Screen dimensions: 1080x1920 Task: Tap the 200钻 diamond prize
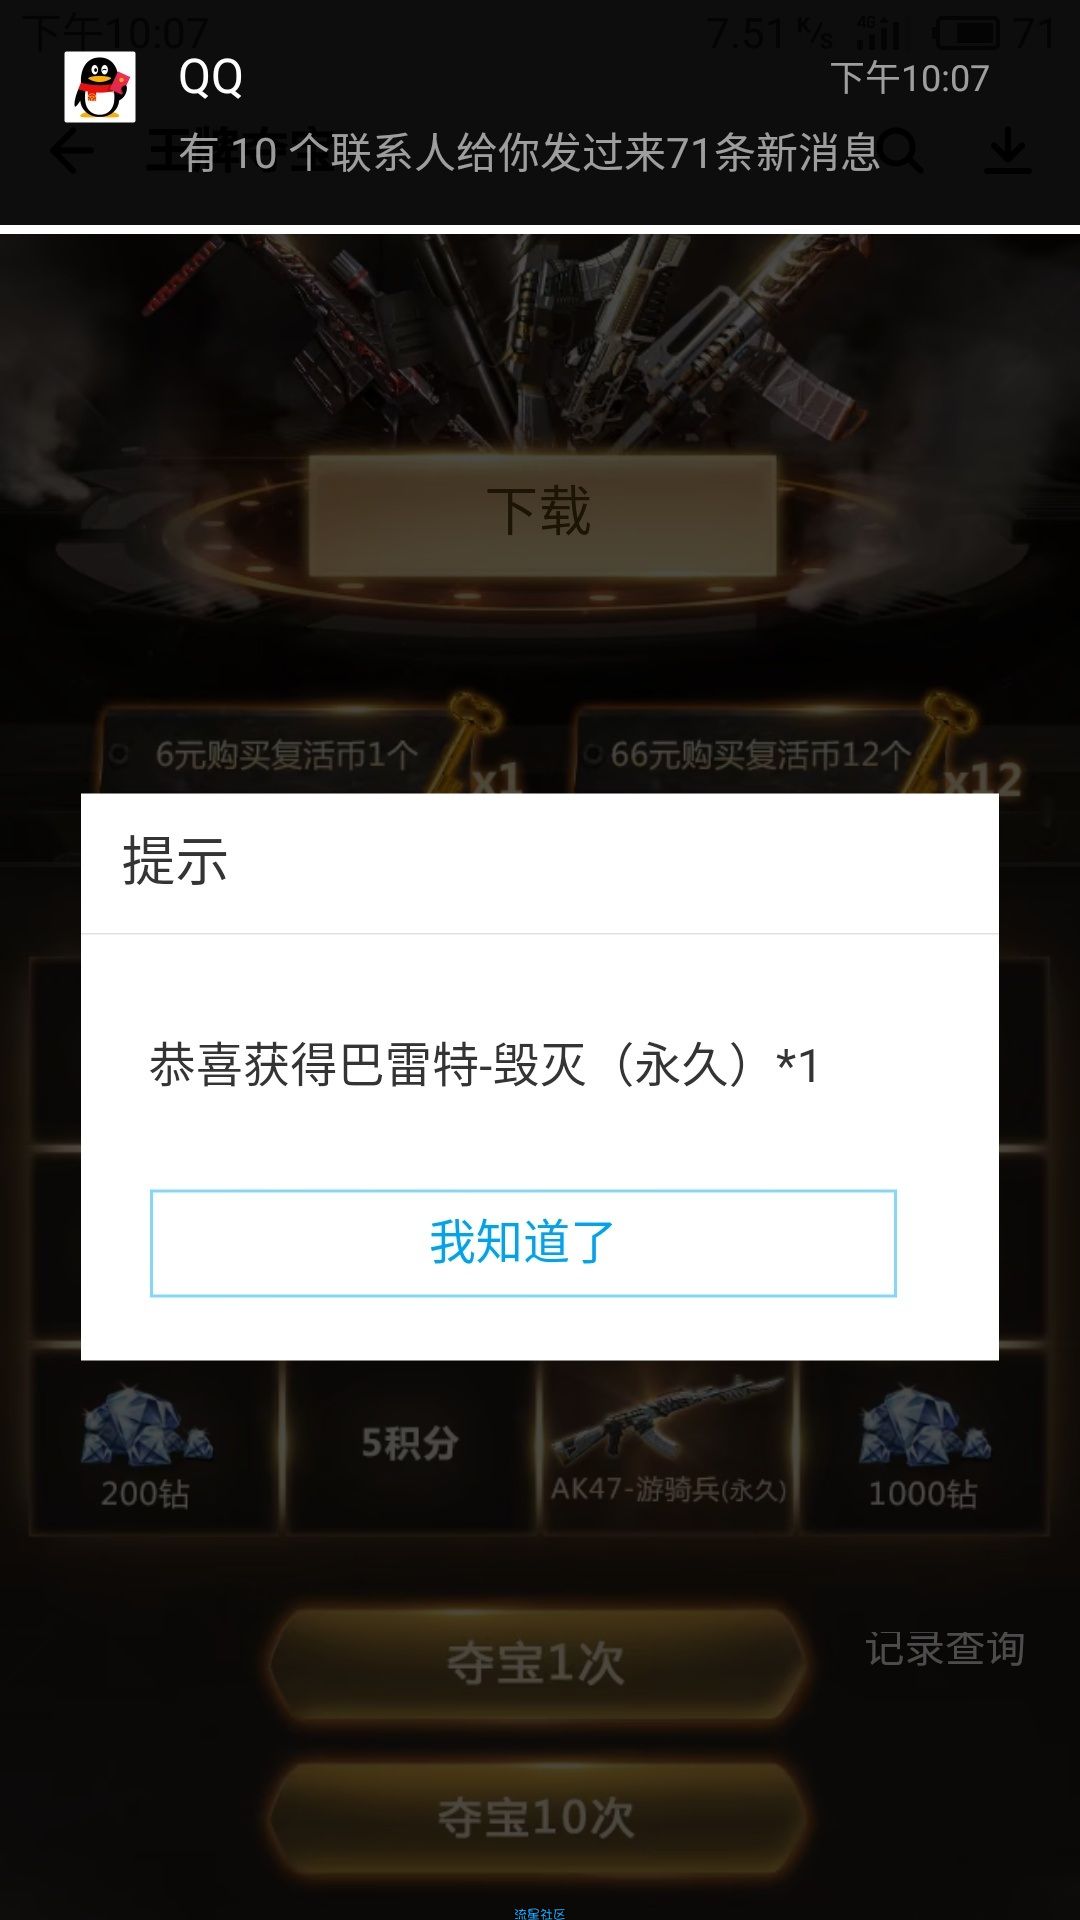146,1446
